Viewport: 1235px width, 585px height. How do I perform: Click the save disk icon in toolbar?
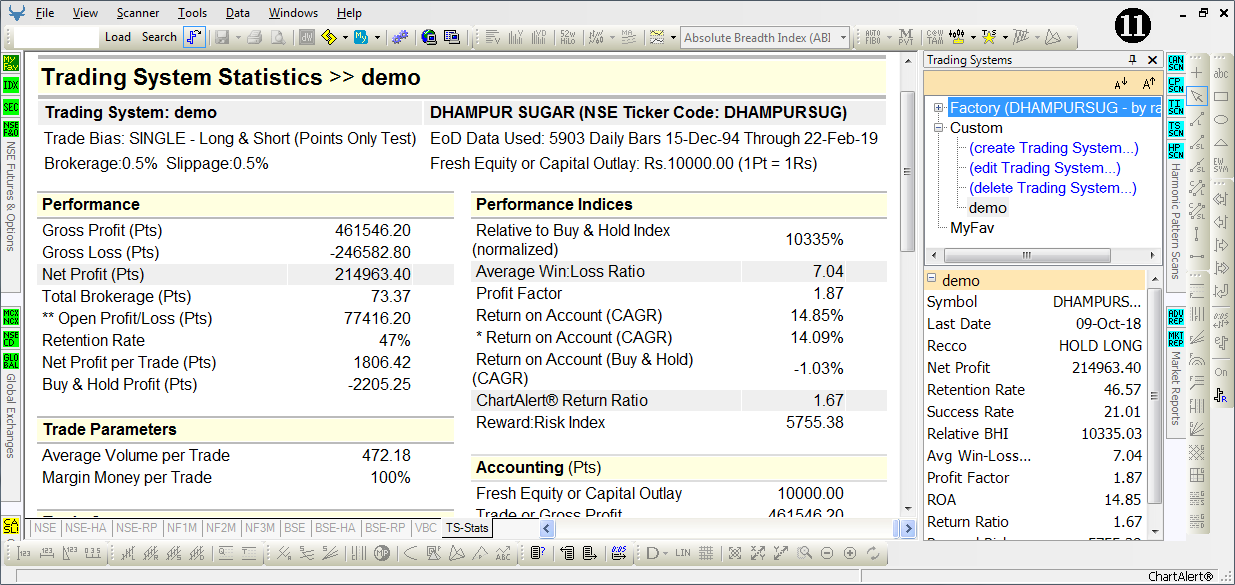221,38
